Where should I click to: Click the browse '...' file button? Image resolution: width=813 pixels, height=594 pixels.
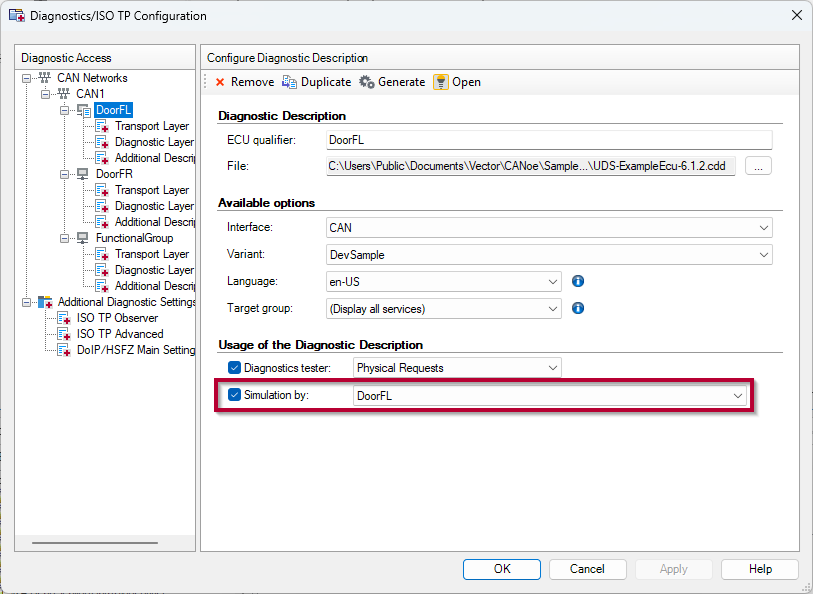click(x=759, y=166)
